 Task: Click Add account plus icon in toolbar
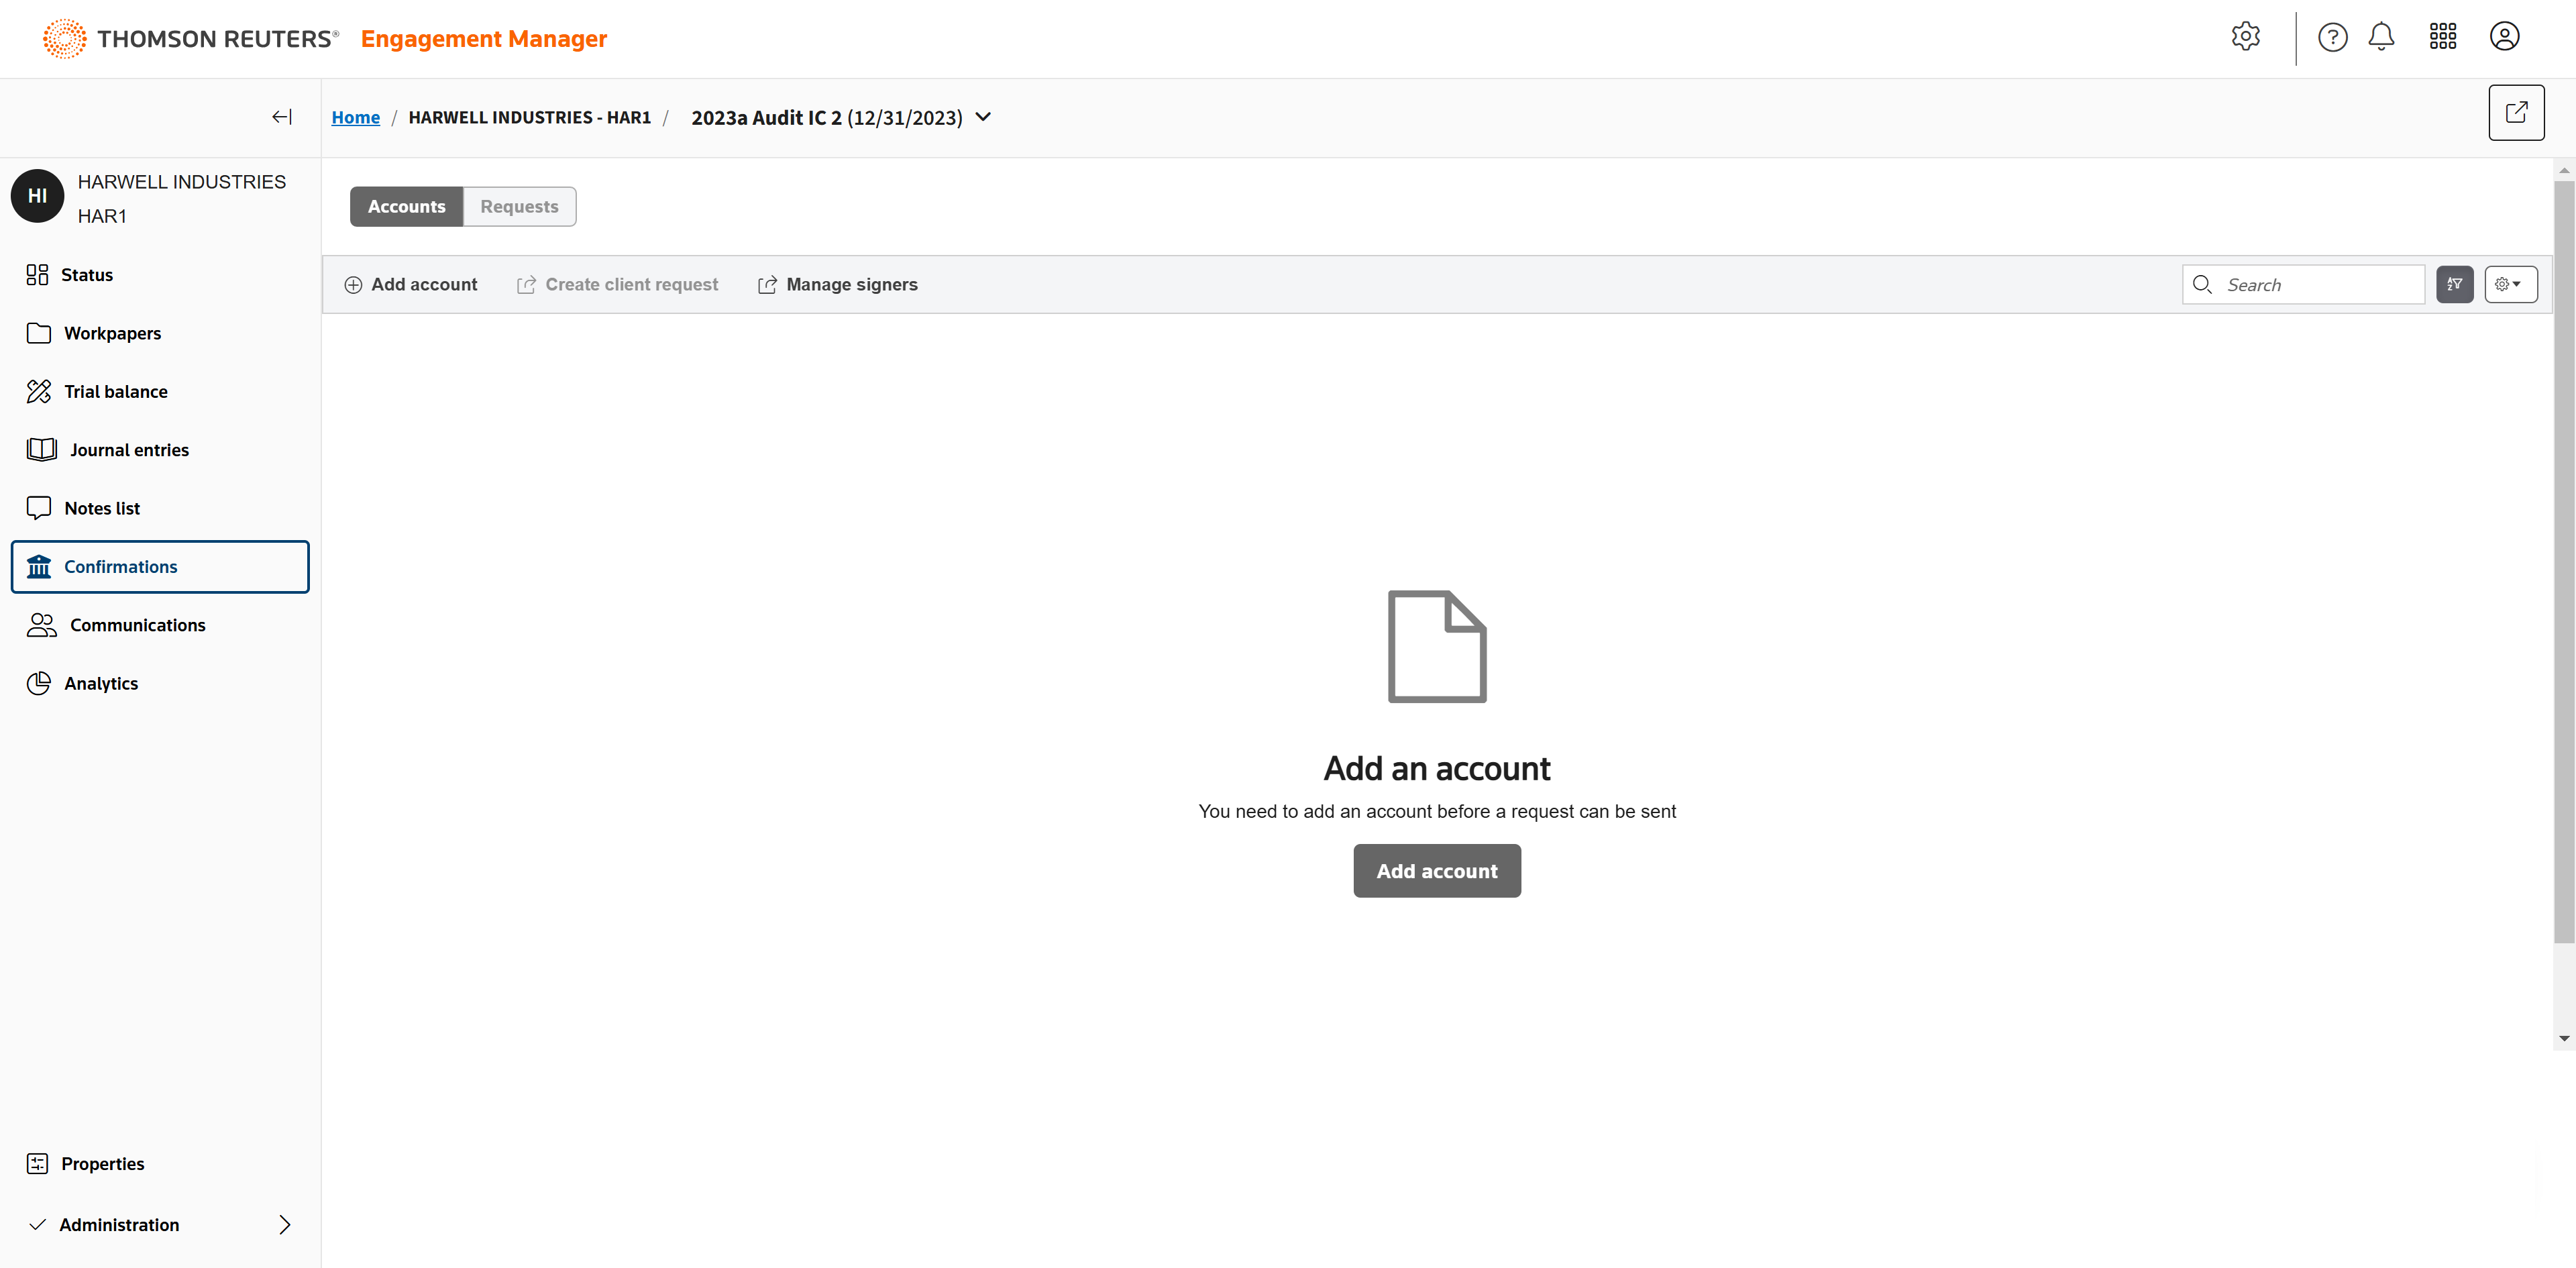tap(353, 284)
